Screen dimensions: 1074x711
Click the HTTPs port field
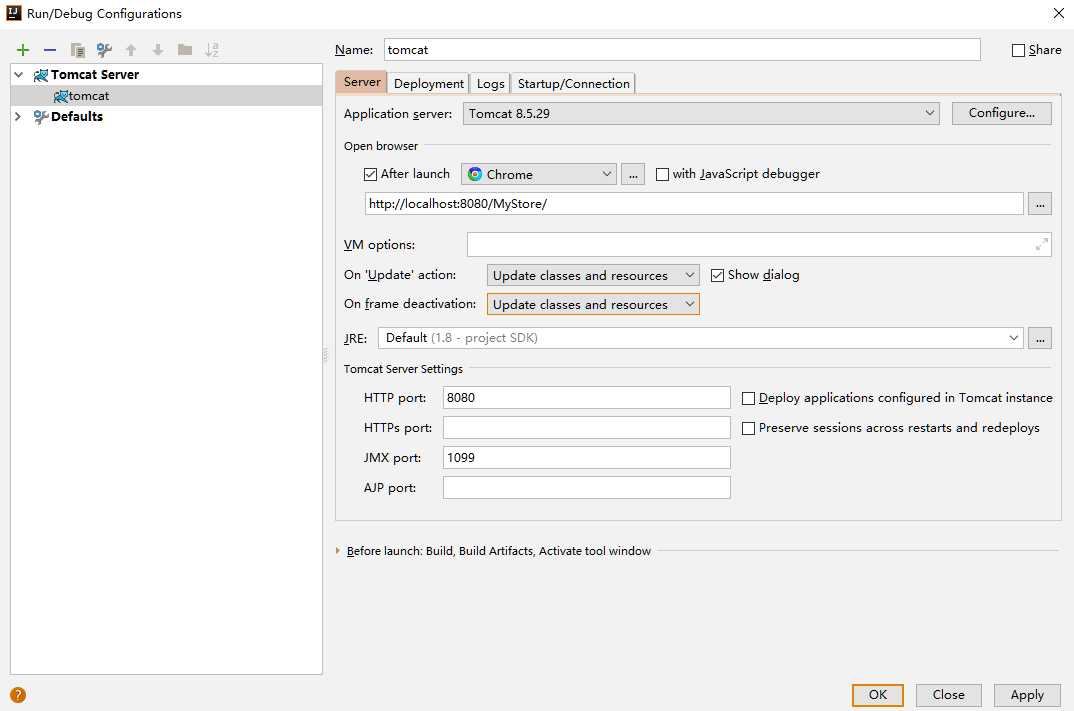(586, 427)
